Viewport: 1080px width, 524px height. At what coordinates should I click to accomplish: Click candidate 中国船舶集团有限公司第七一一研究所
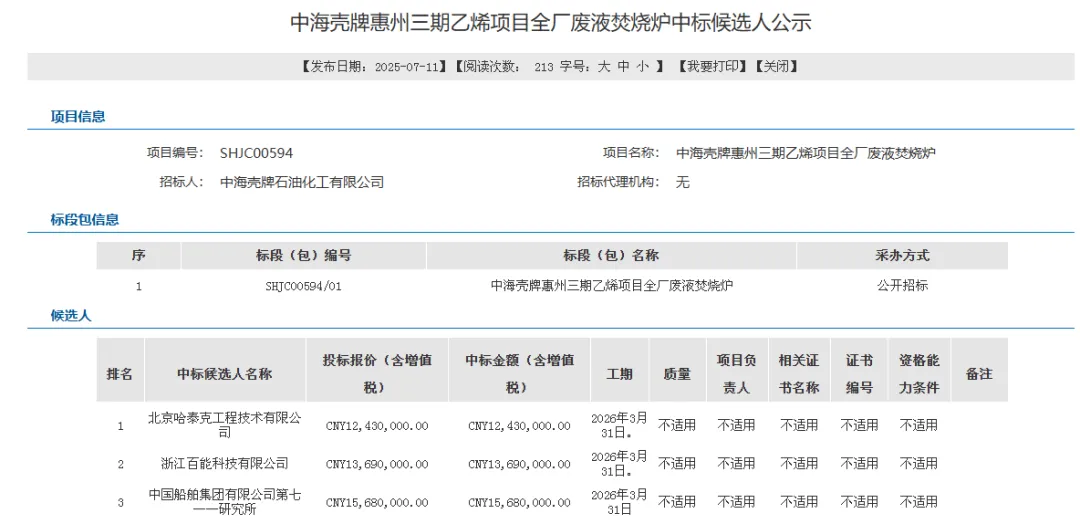225,502
